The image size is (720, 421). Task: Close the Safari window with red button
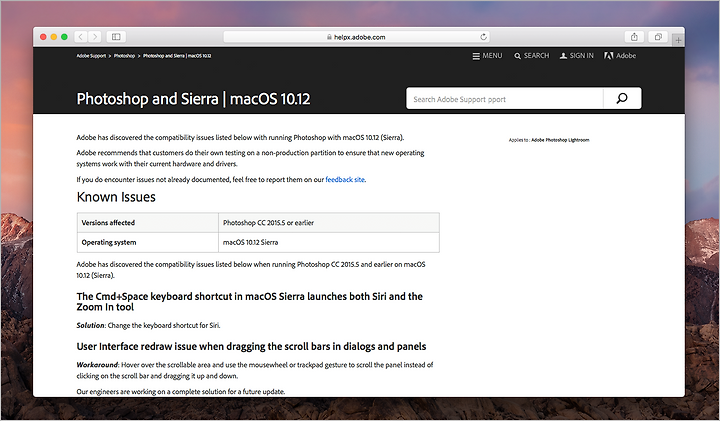43,37
